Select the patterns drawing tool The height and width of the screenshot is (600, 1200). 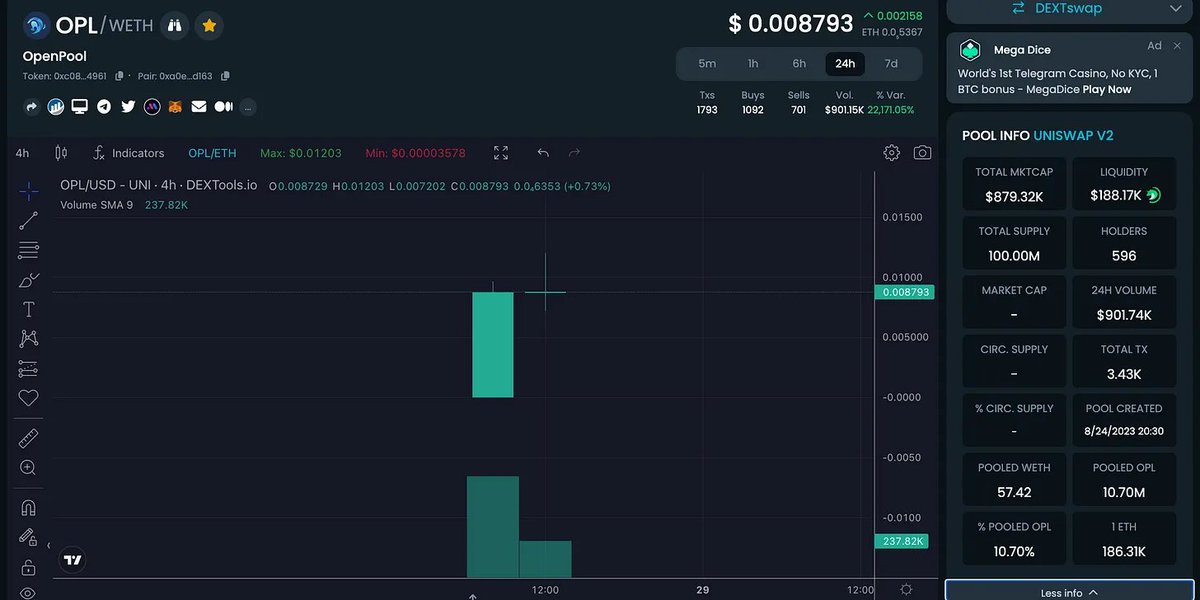click(28, 339)
